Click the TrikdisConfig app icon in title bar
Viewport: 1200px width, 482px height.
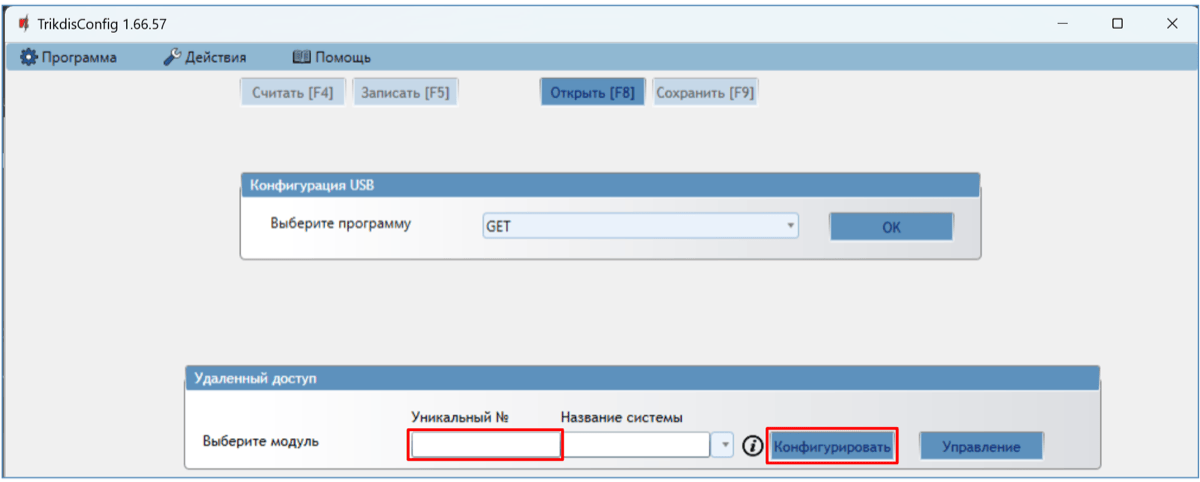tap(22, 23)
